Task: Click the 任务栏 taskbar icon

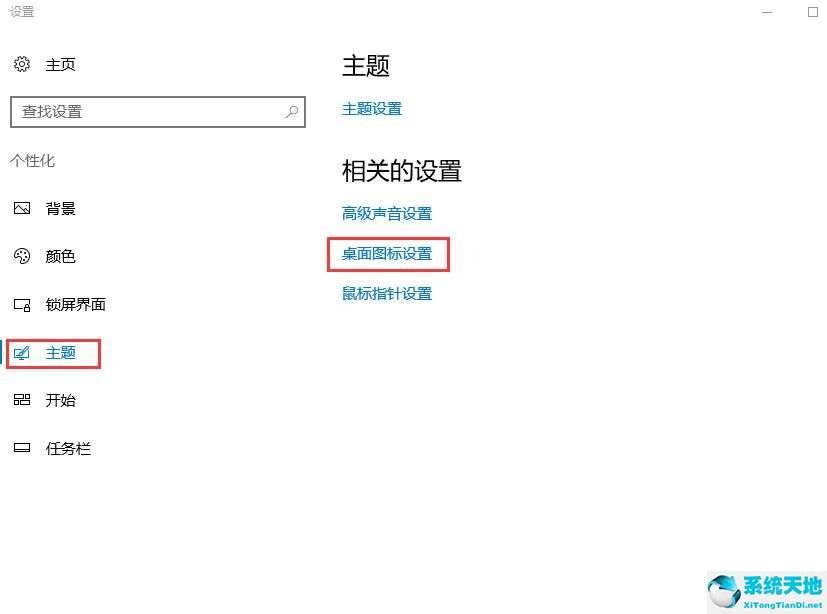Action: (22, 448)
